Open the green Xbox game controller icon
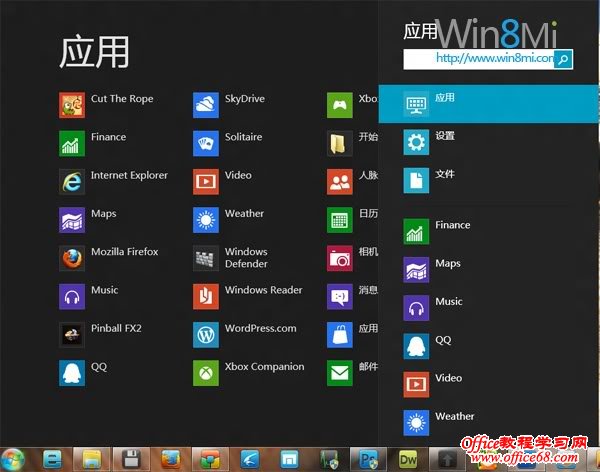 pos(340,105)
